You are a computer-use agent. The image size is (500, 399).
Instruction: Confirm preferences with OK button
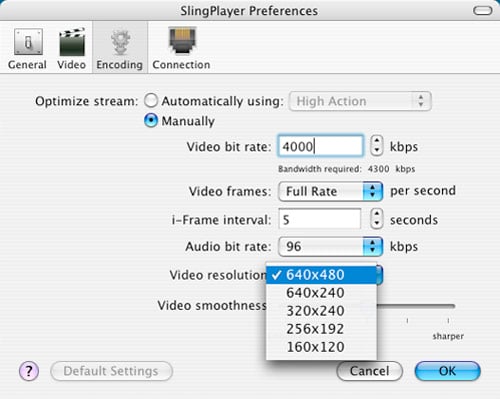click(x=447, y=371)
